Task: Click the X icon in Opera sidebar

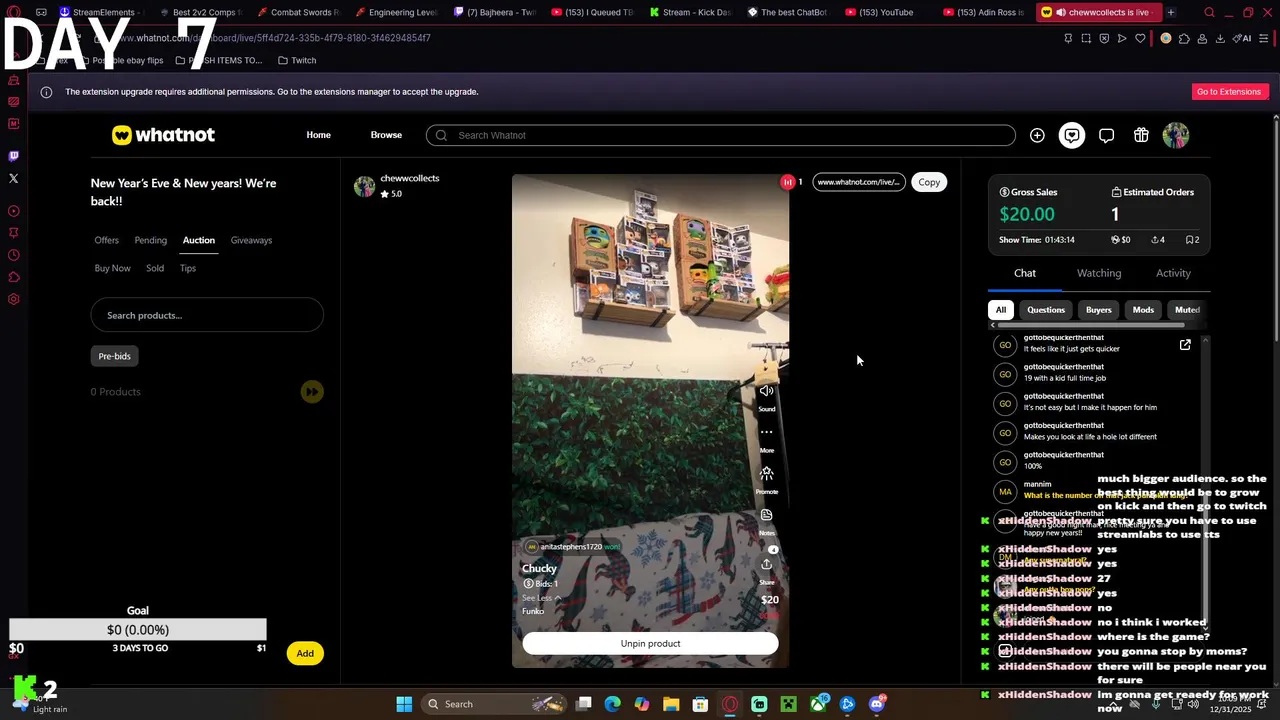Action: 13,178
